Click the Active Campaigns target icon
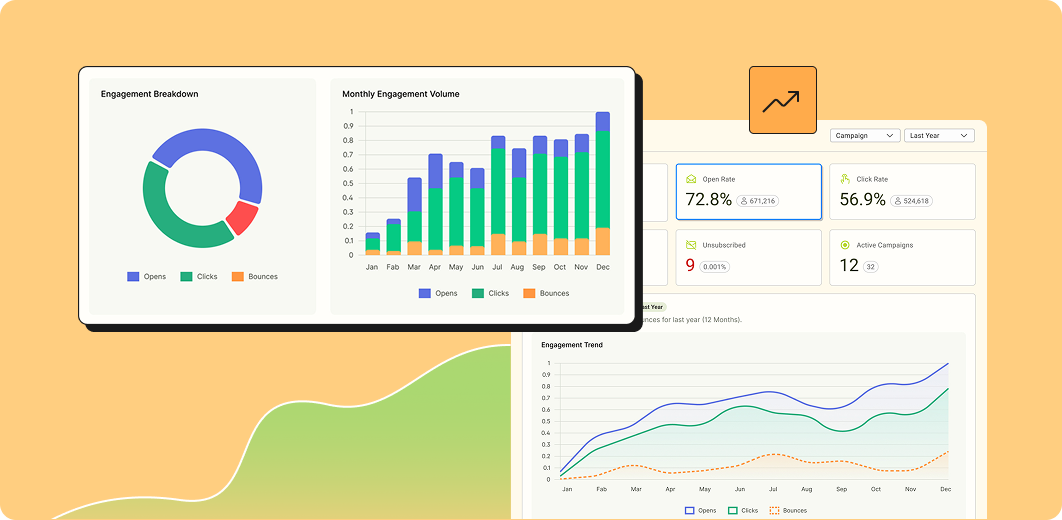This screenshot has height=520, width=1062. point(845,244)
